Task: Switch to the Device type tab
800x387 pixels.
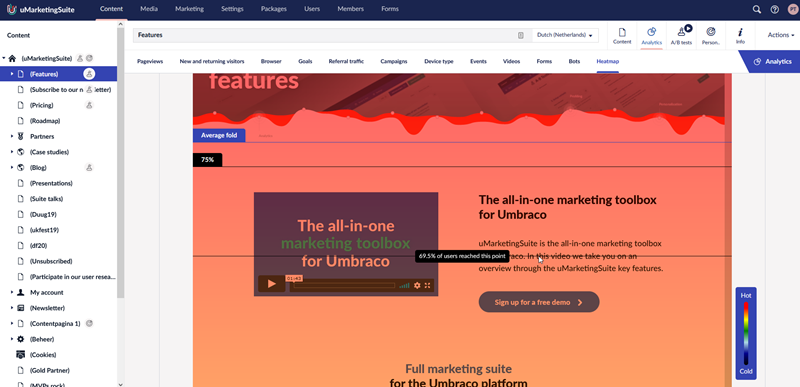Action: (439, 61)
